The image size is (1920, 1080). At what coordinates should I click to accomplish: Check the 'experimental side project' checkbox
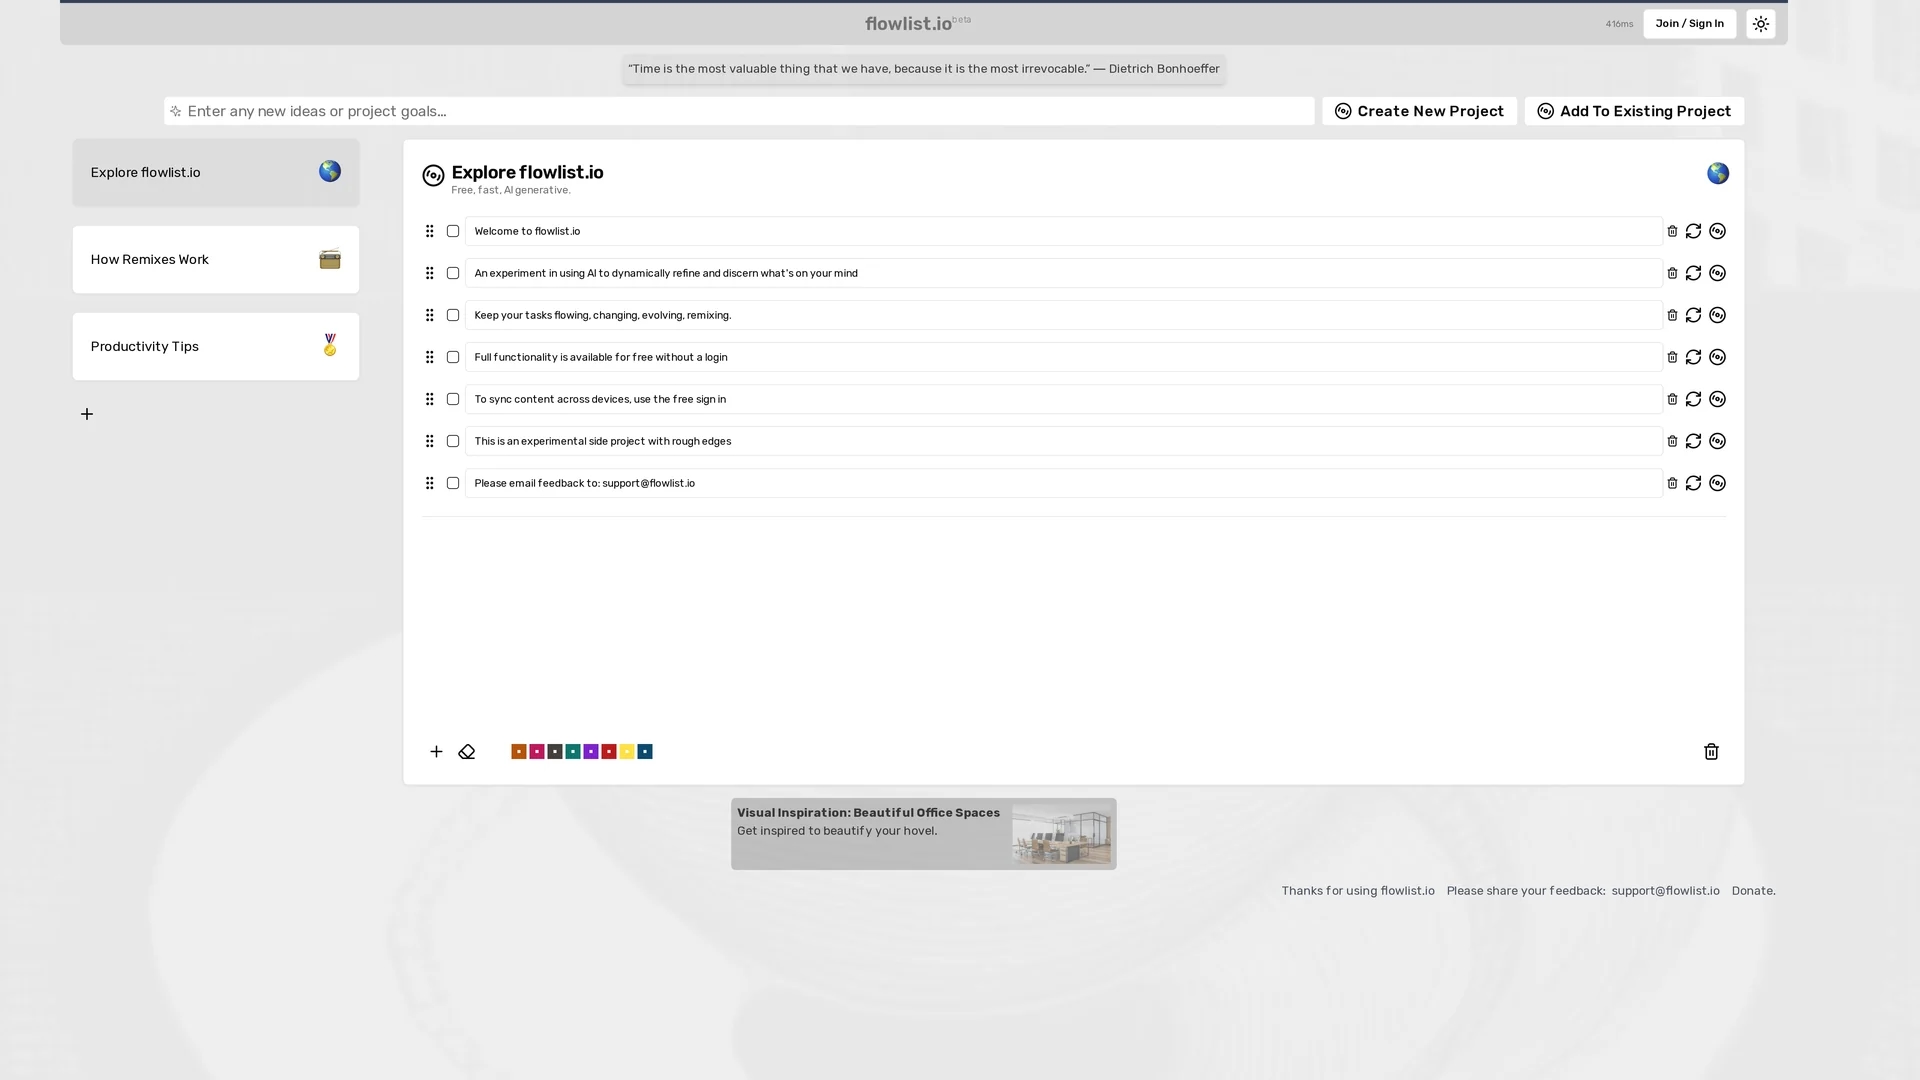coord(453,441)
